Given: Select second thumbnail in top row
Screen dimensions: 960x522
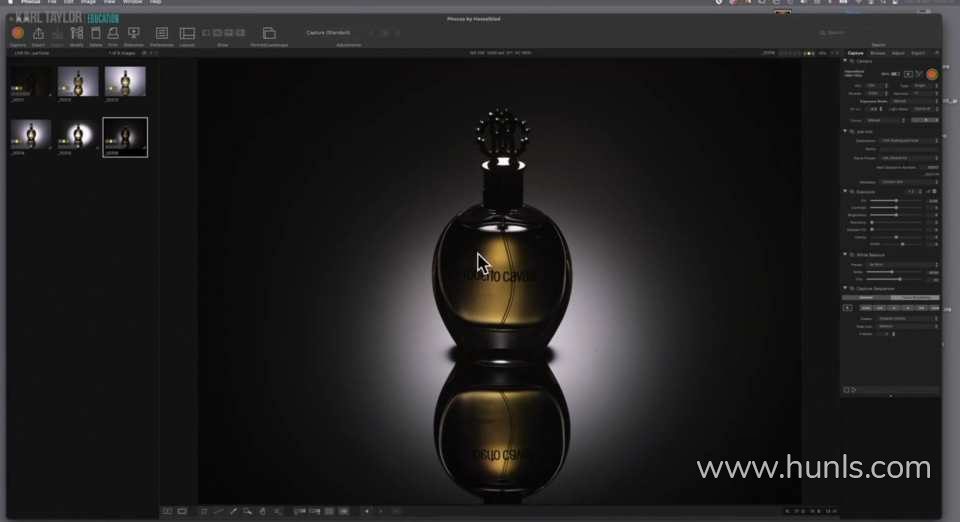Looking at the screenshot, I should (78, 81).
